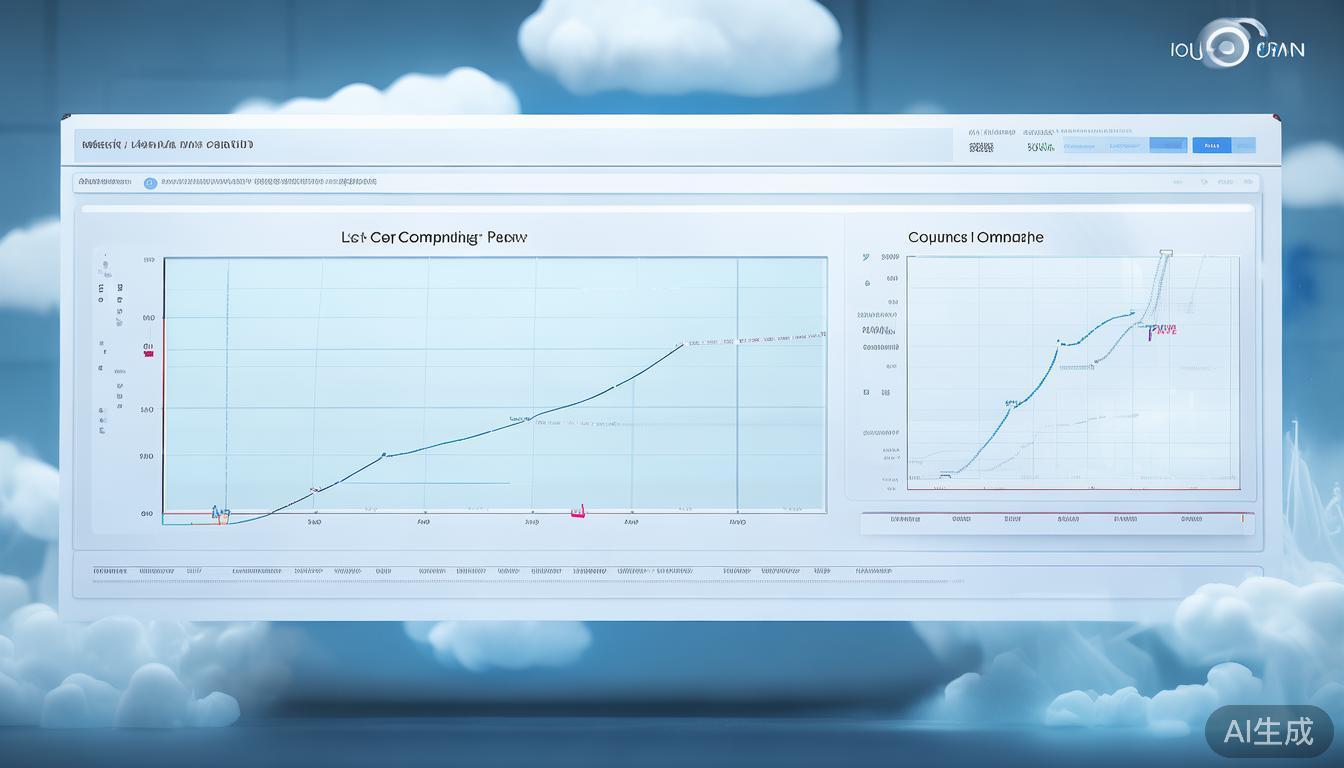
Task: Click the rectangular handle atop the right chart
Action: coord(1165,253)
